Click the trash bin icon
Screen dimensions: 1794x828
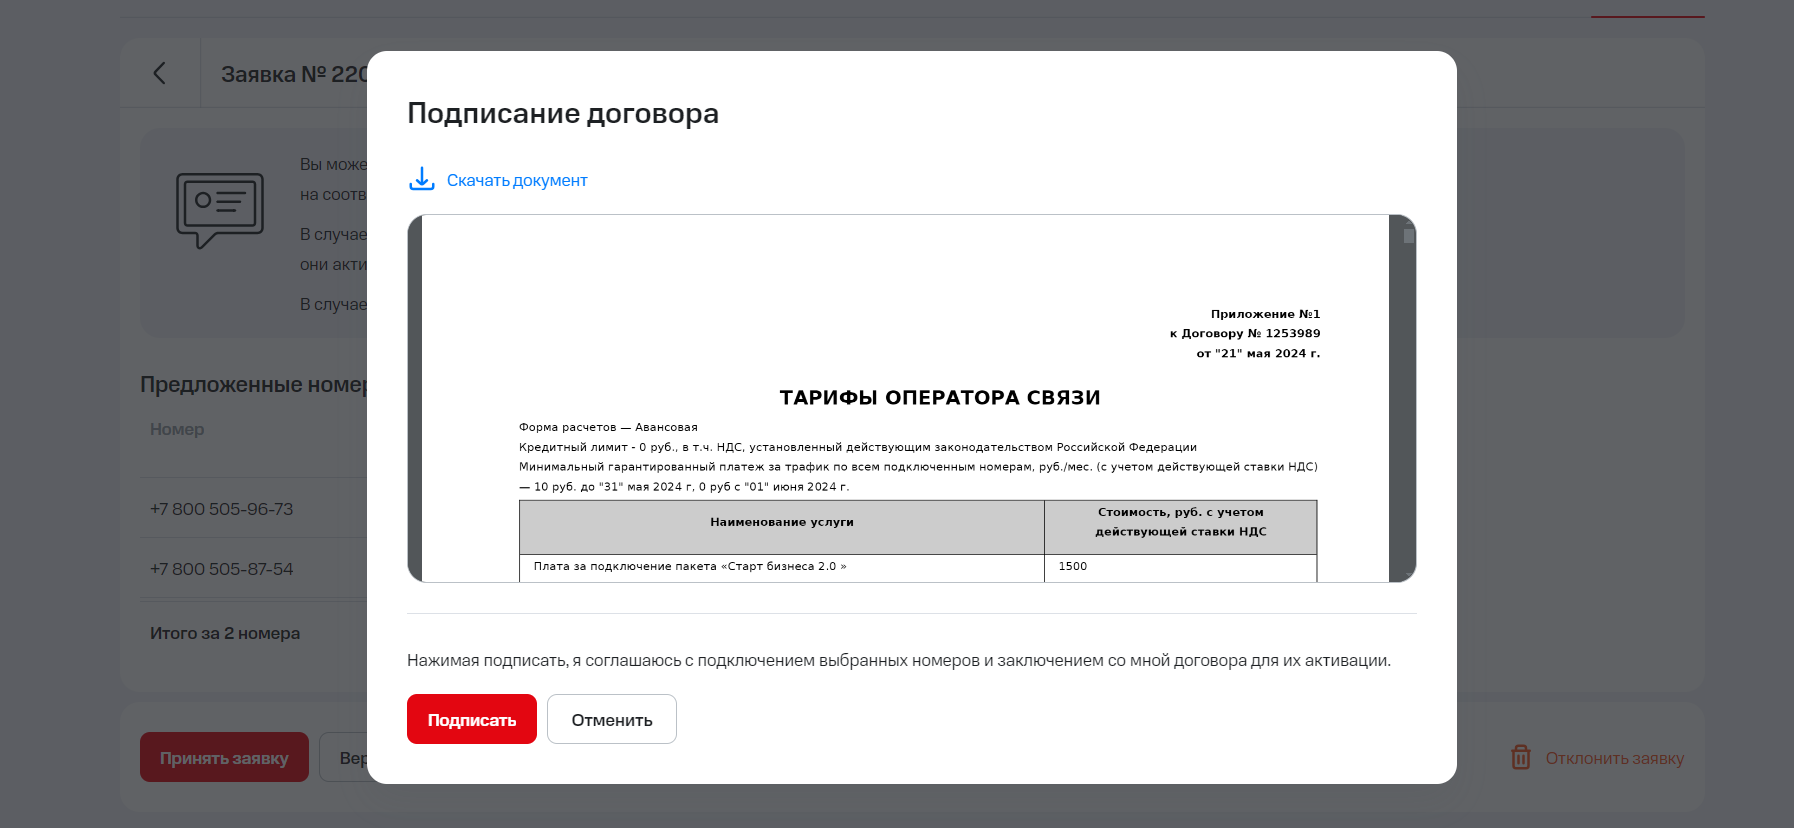point(1520,758)
